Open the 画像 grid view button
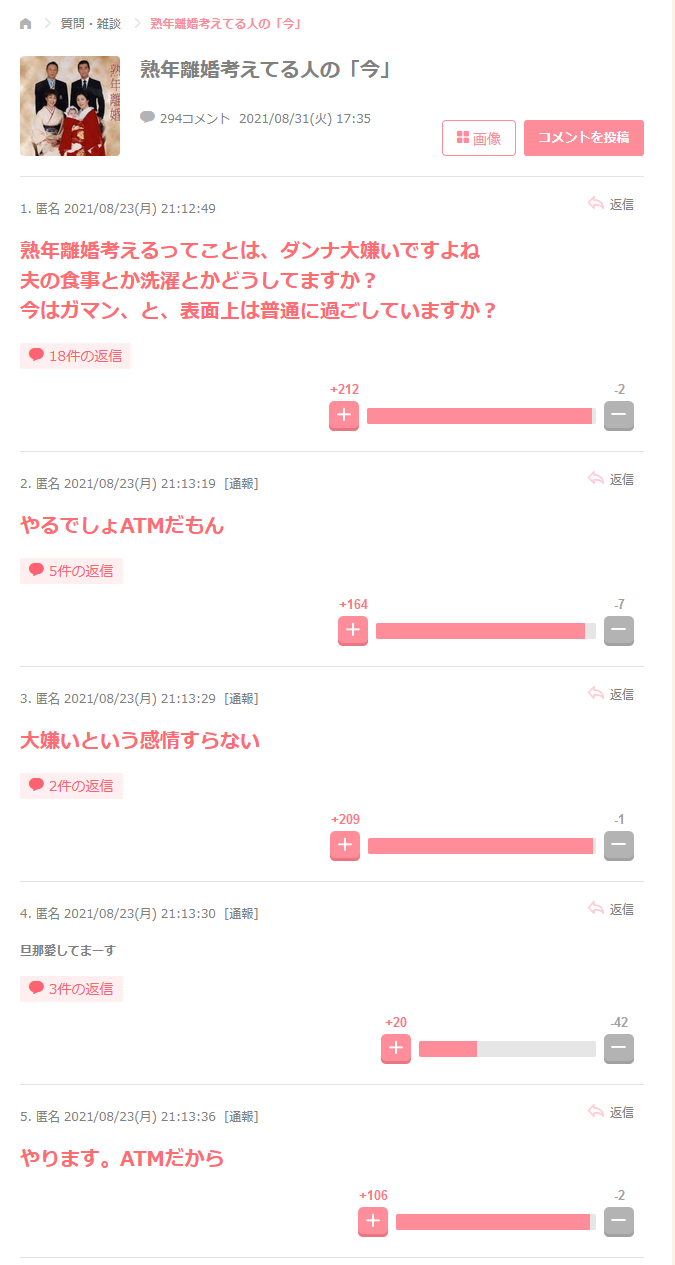 479,138
